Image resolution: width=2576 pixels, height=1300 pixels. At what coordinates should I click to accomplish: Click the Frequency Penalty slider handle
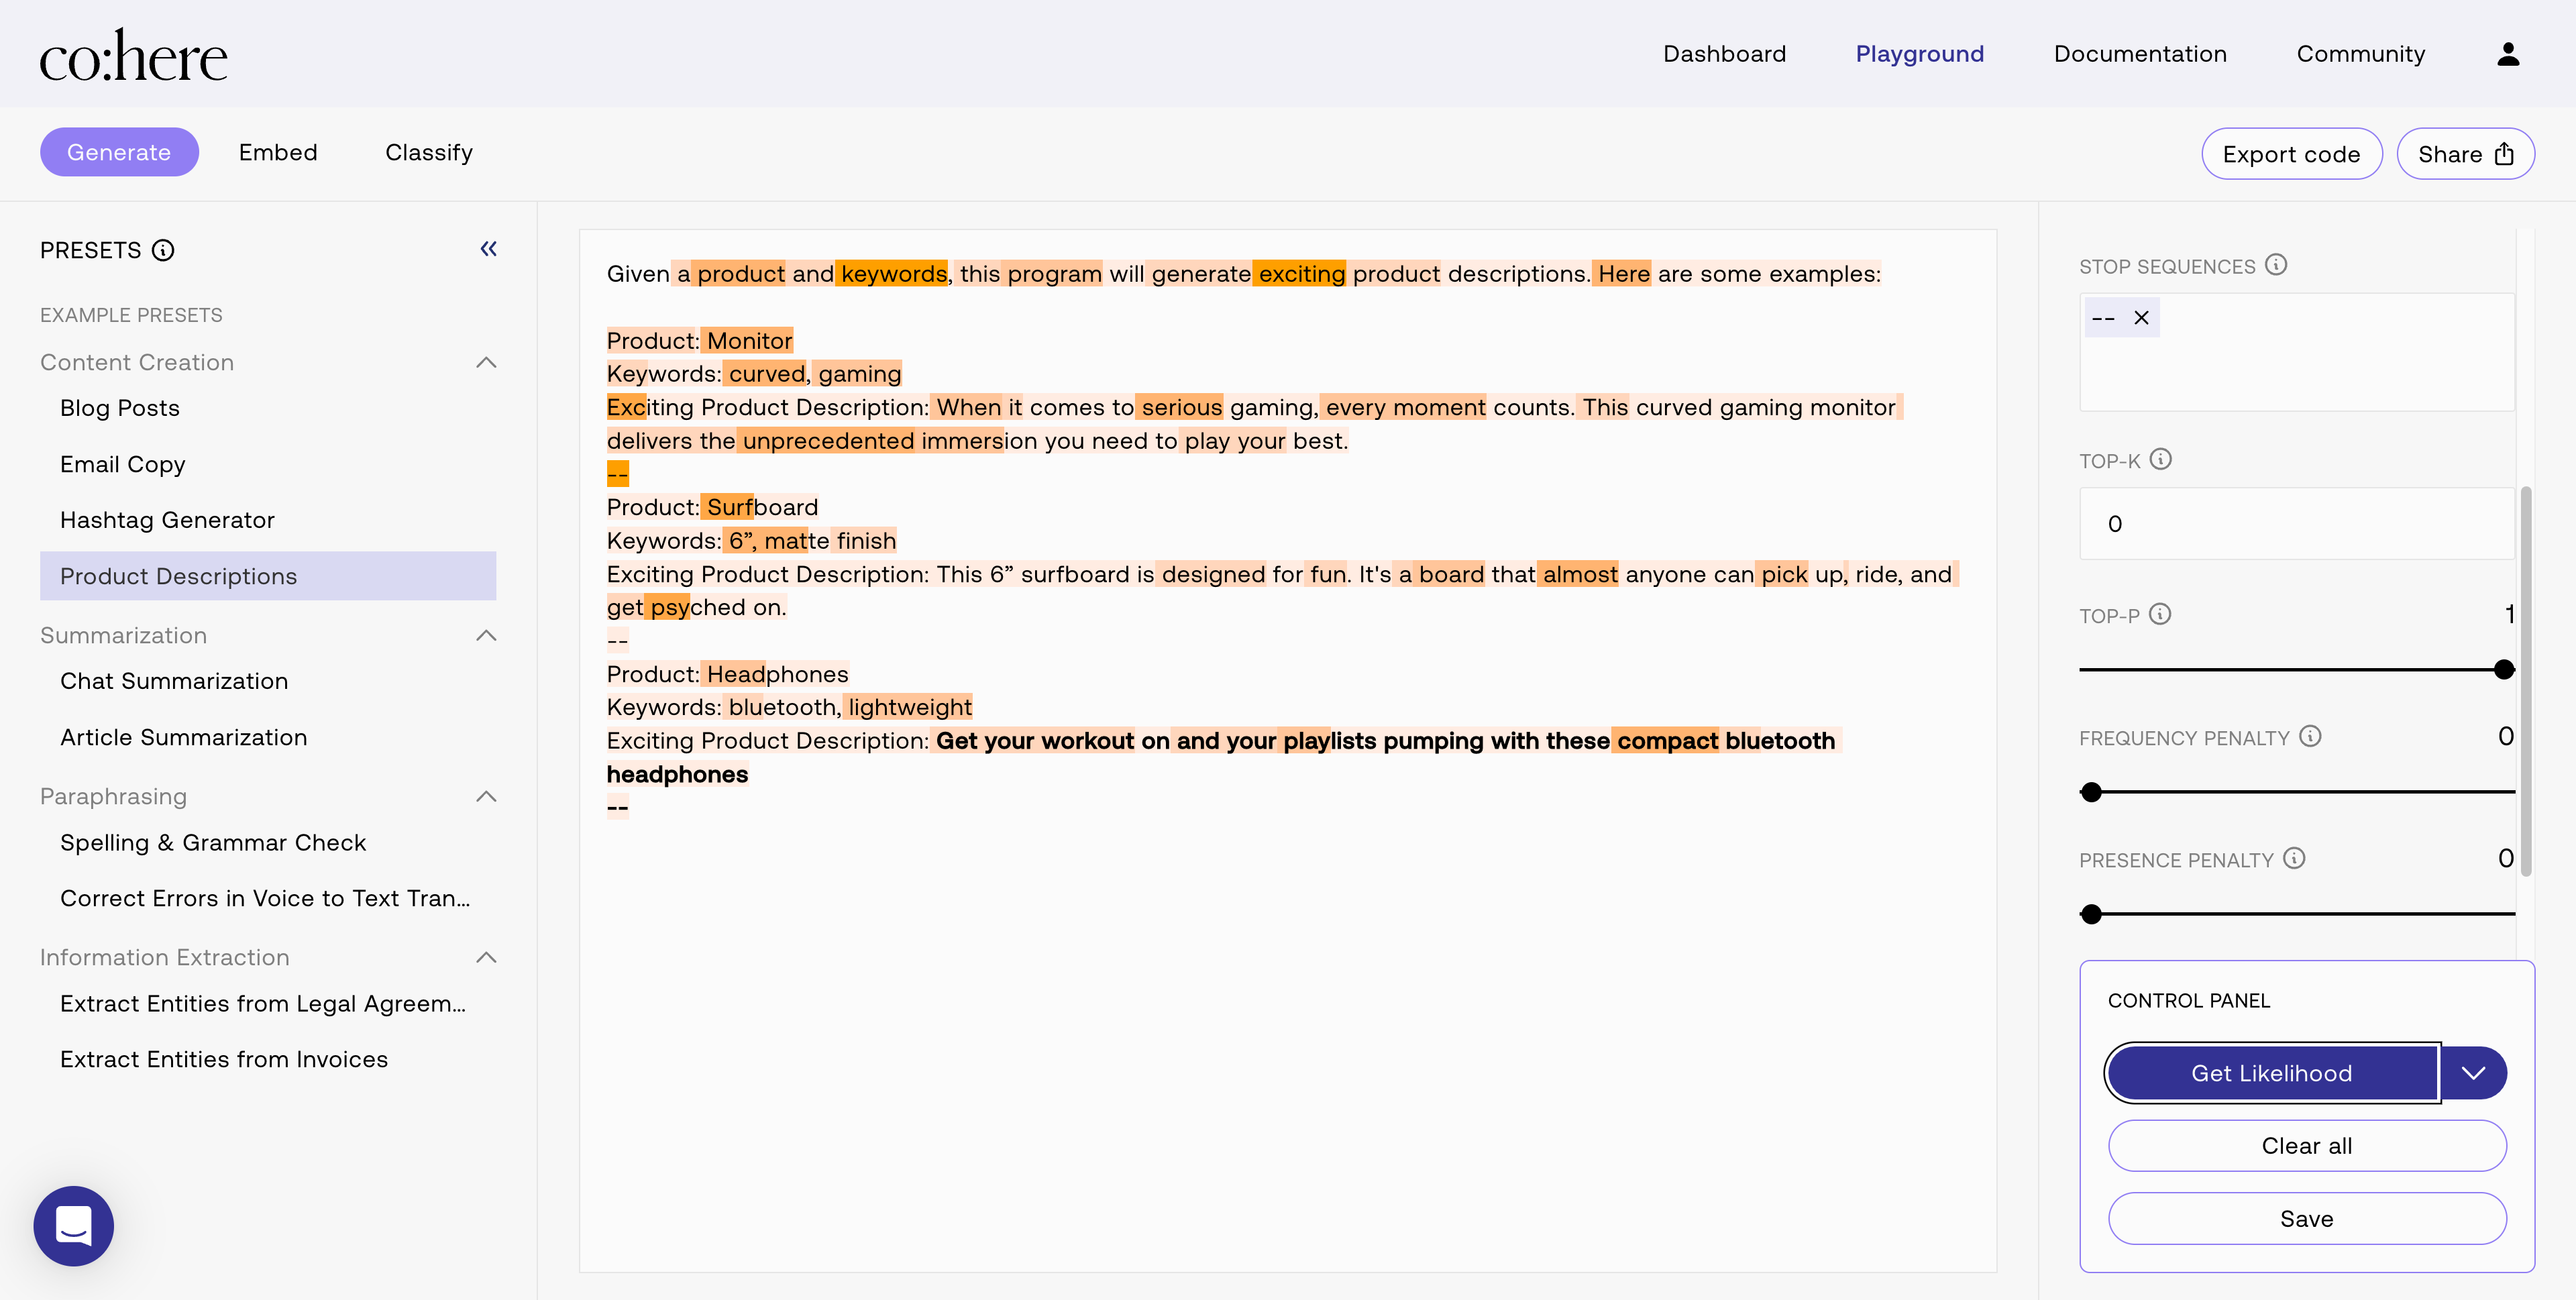click(x=2091, y=792)
